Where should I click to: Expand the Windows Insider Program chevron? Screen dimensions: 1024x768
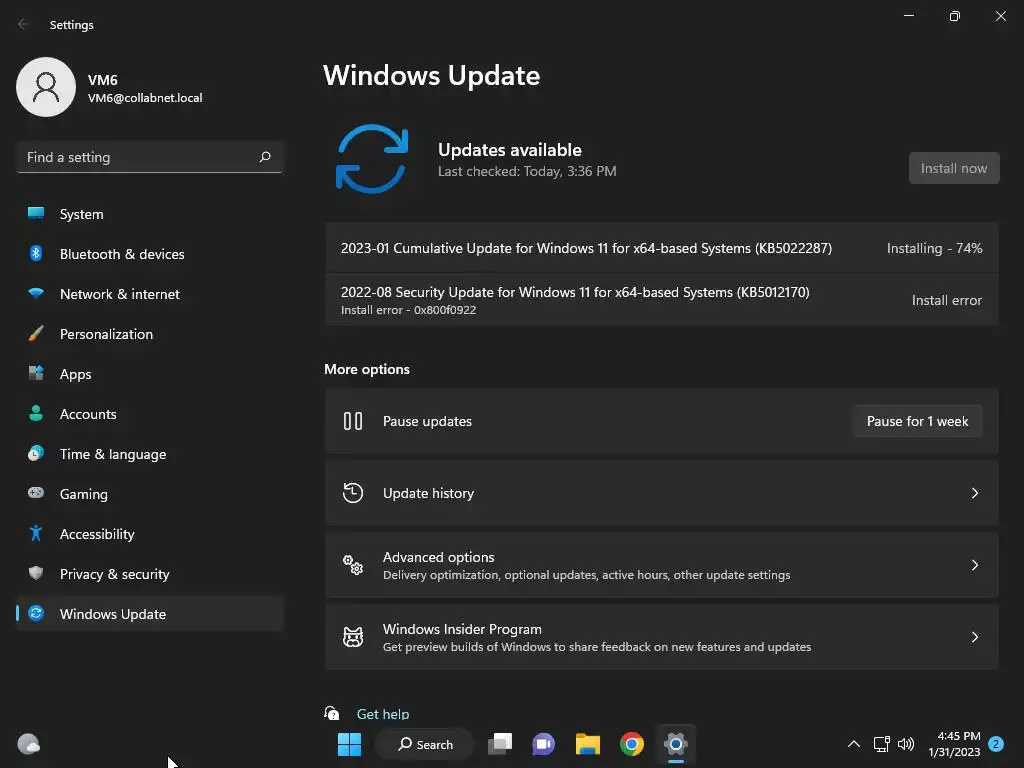974,637
